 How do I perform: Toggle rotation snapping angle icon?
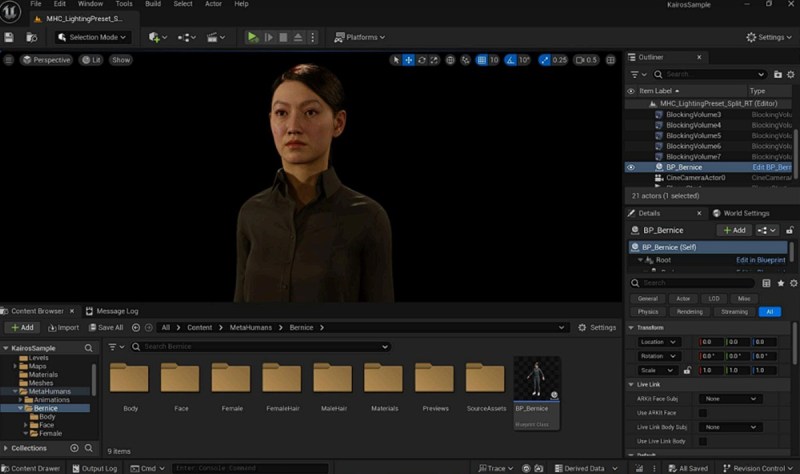click(510, 60)
